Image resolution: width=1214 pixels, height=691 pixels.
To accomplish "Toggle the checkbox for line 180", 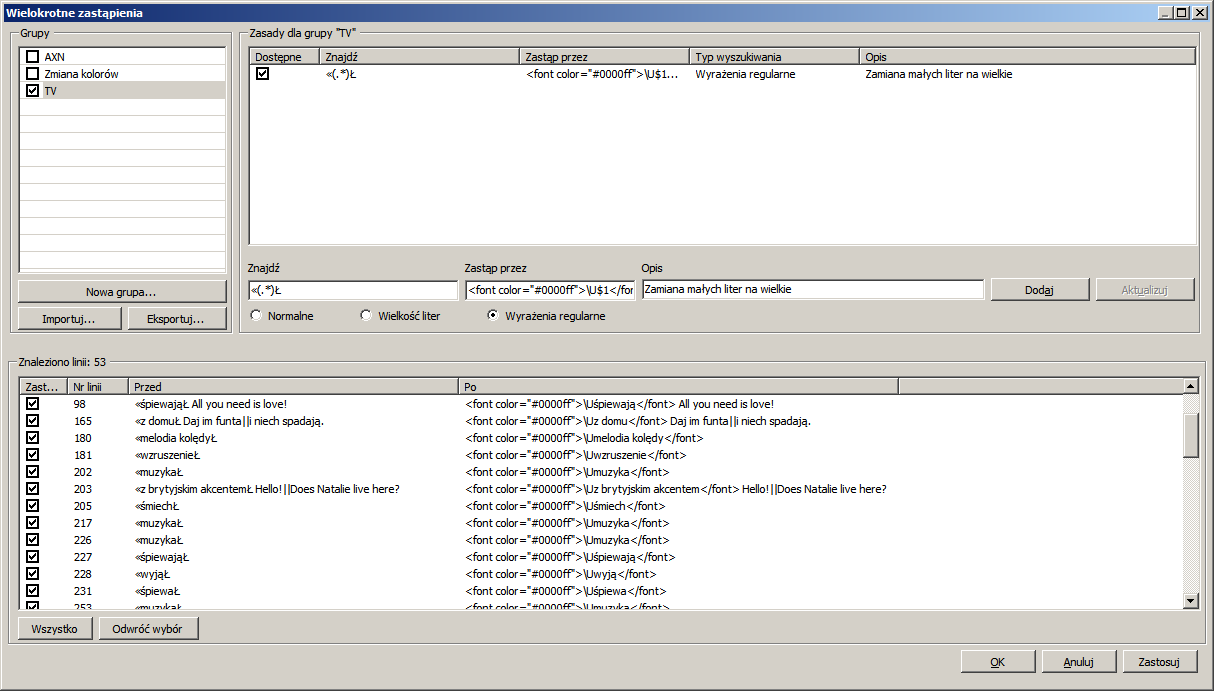I will coord(33,438).
